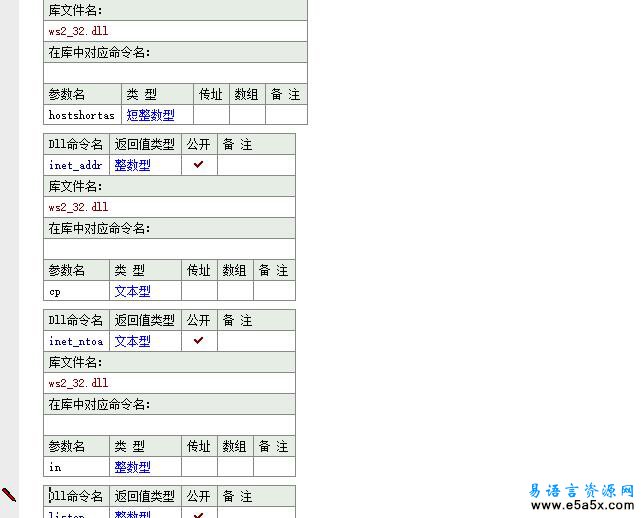The width and height of the screenshot is (643, 518).
Task: Click 数组 header in cp parameter table
Action: [x=235, y=270]
